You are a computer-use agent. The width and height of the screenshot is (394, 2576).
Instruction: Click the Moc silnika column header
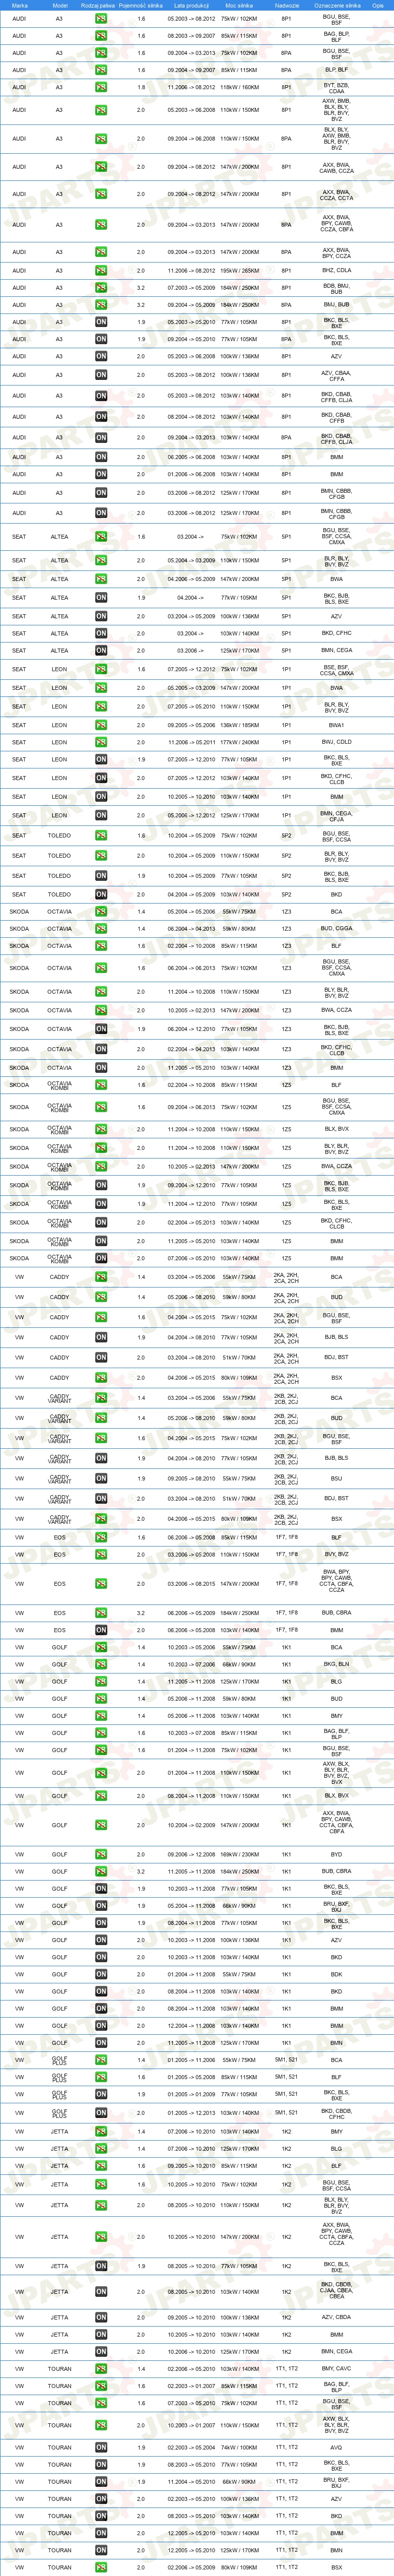pyautogui.click(x=238, y=5)
